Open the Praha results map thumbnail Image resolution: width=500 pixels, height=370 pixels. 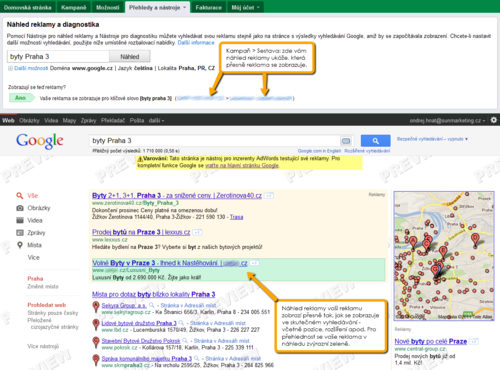(x=444, y=256)
